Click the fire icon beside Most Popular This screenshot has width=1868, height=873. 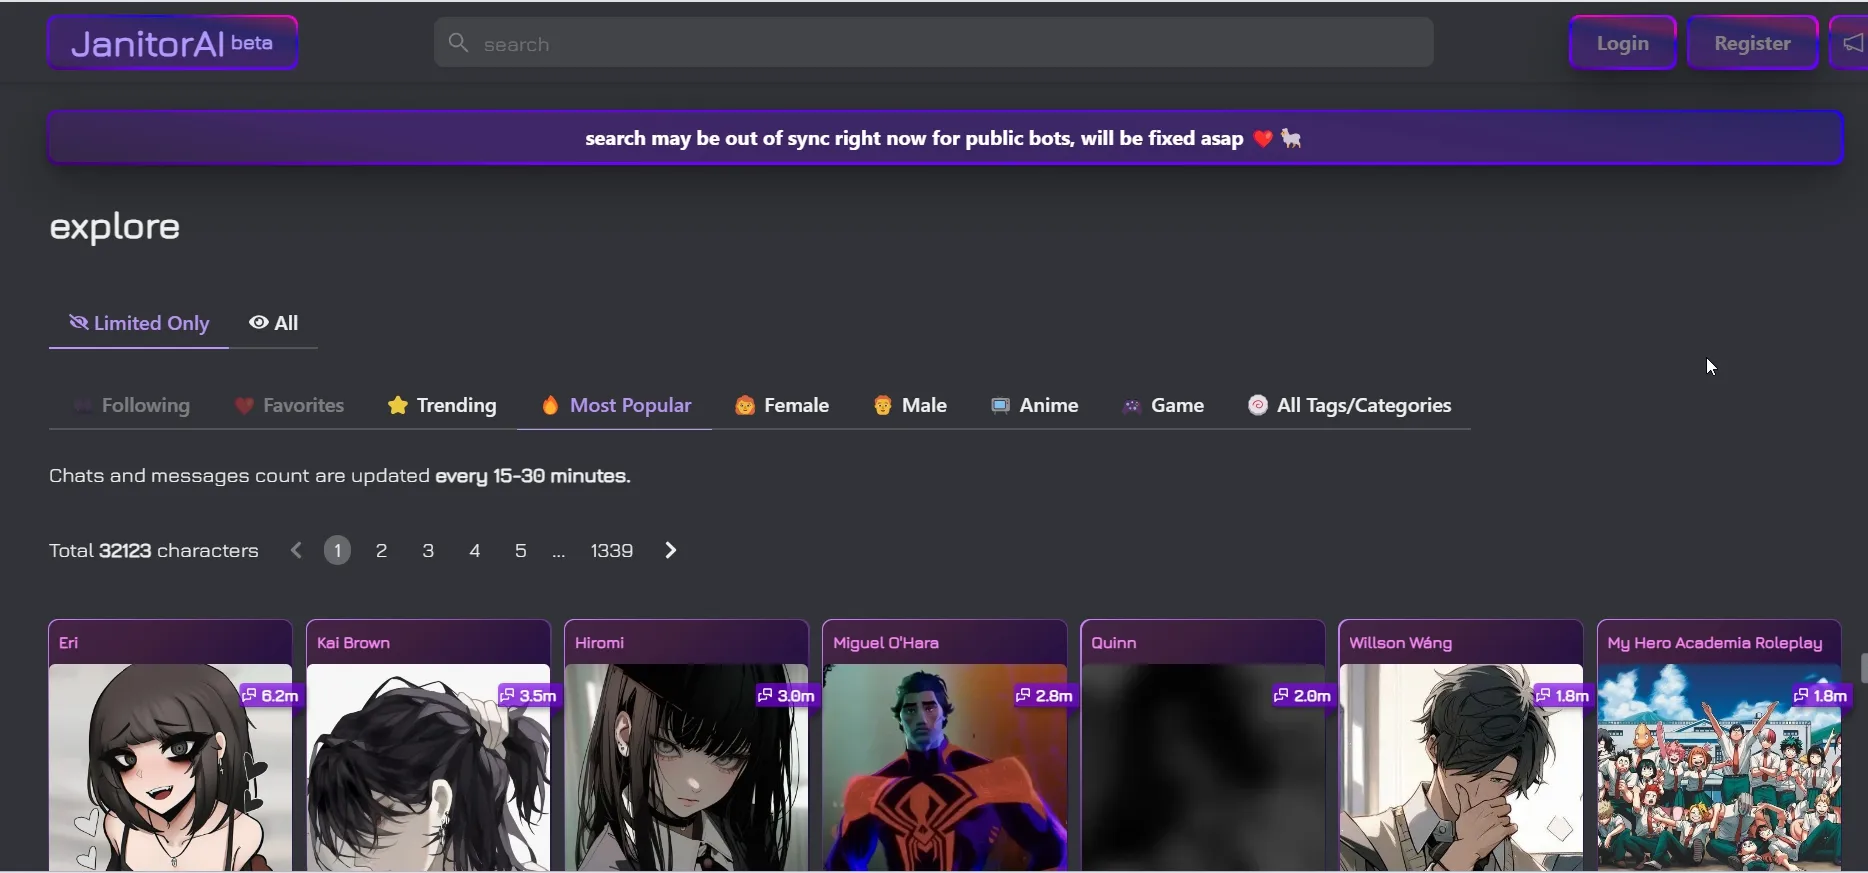pos(550,405)
